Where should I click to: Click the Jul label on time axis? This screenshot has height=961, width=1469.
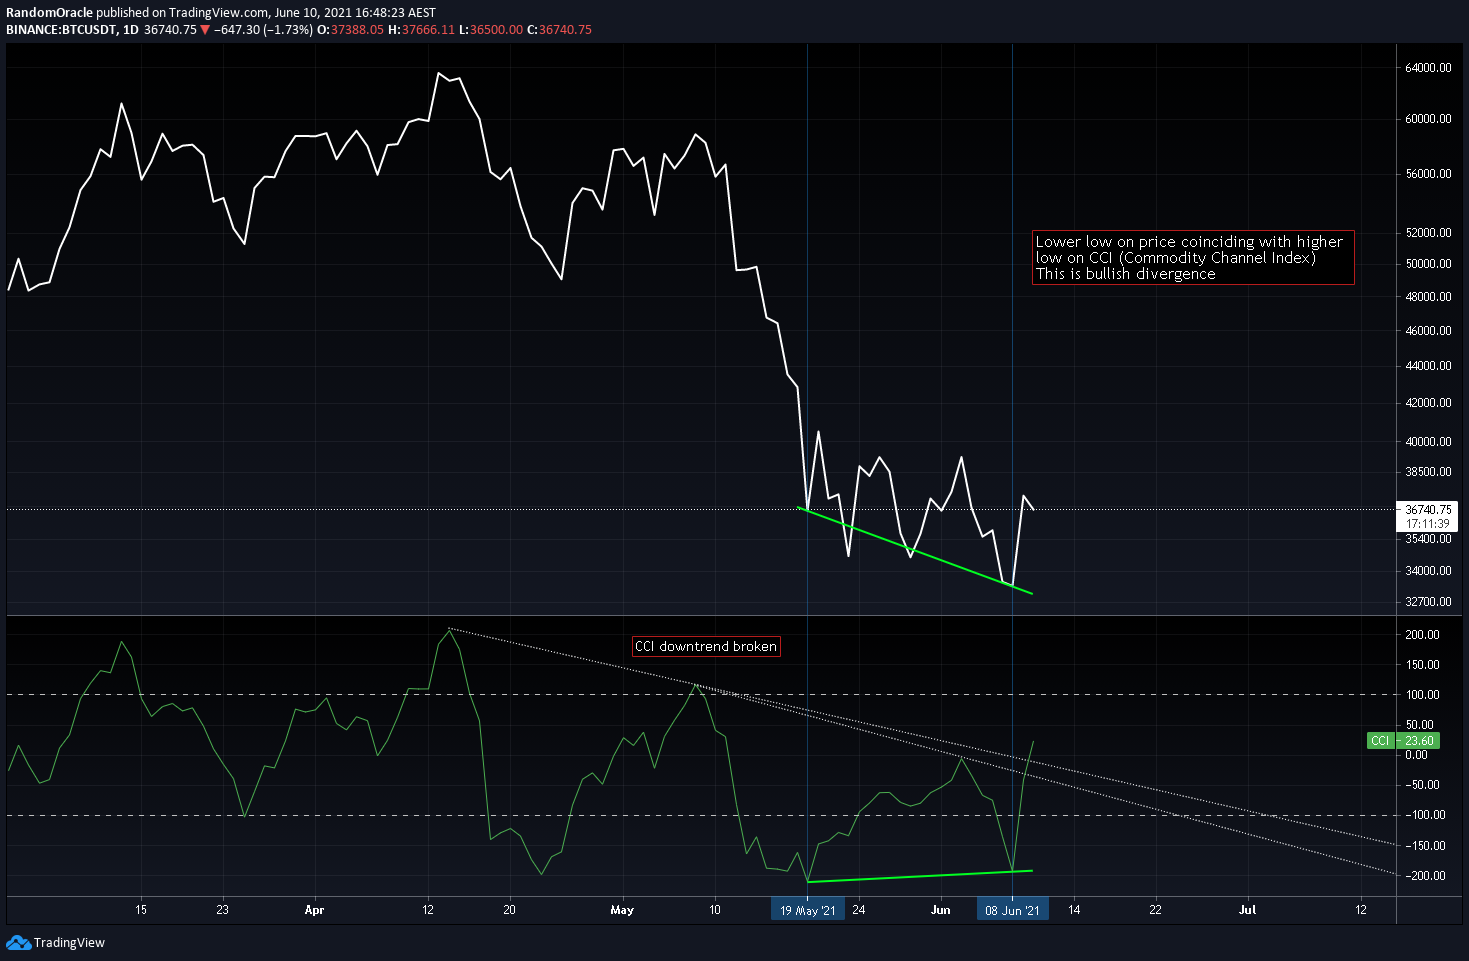[x=1248, y=910]
